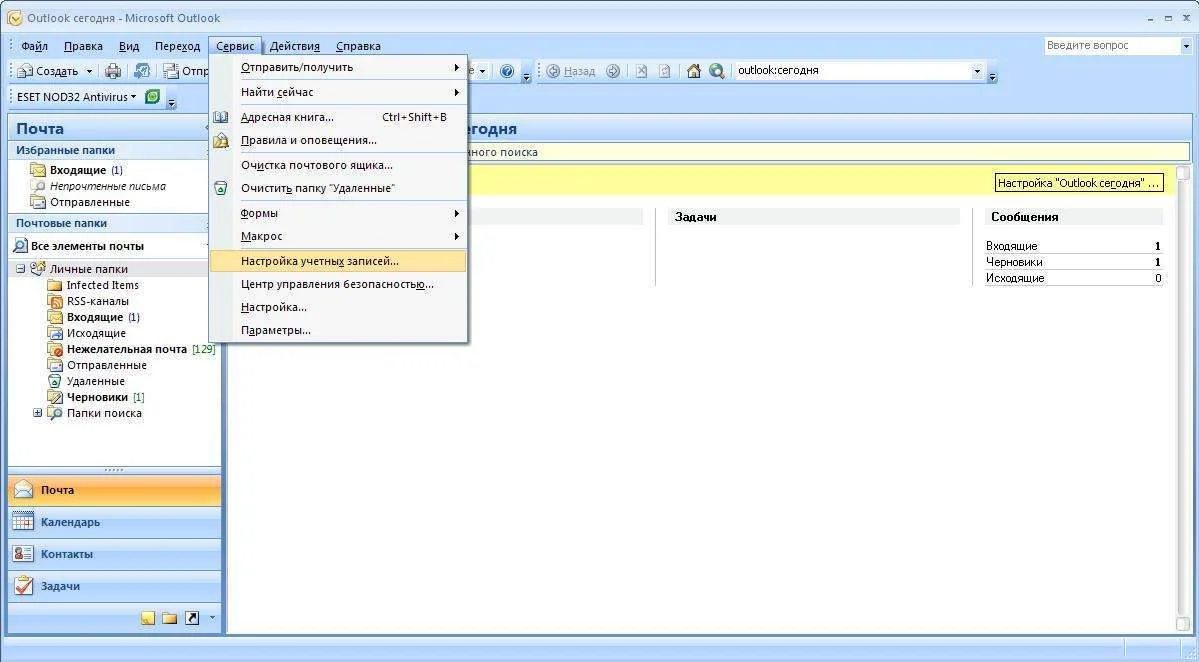Open Shortcuts via the arrow icon

192,618
